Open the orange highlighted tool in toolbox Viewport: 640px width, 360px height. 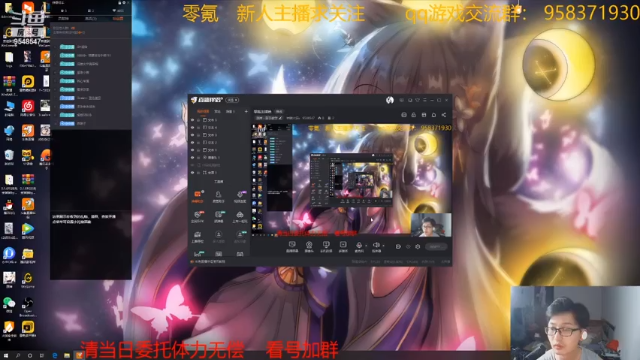point(198,196)
